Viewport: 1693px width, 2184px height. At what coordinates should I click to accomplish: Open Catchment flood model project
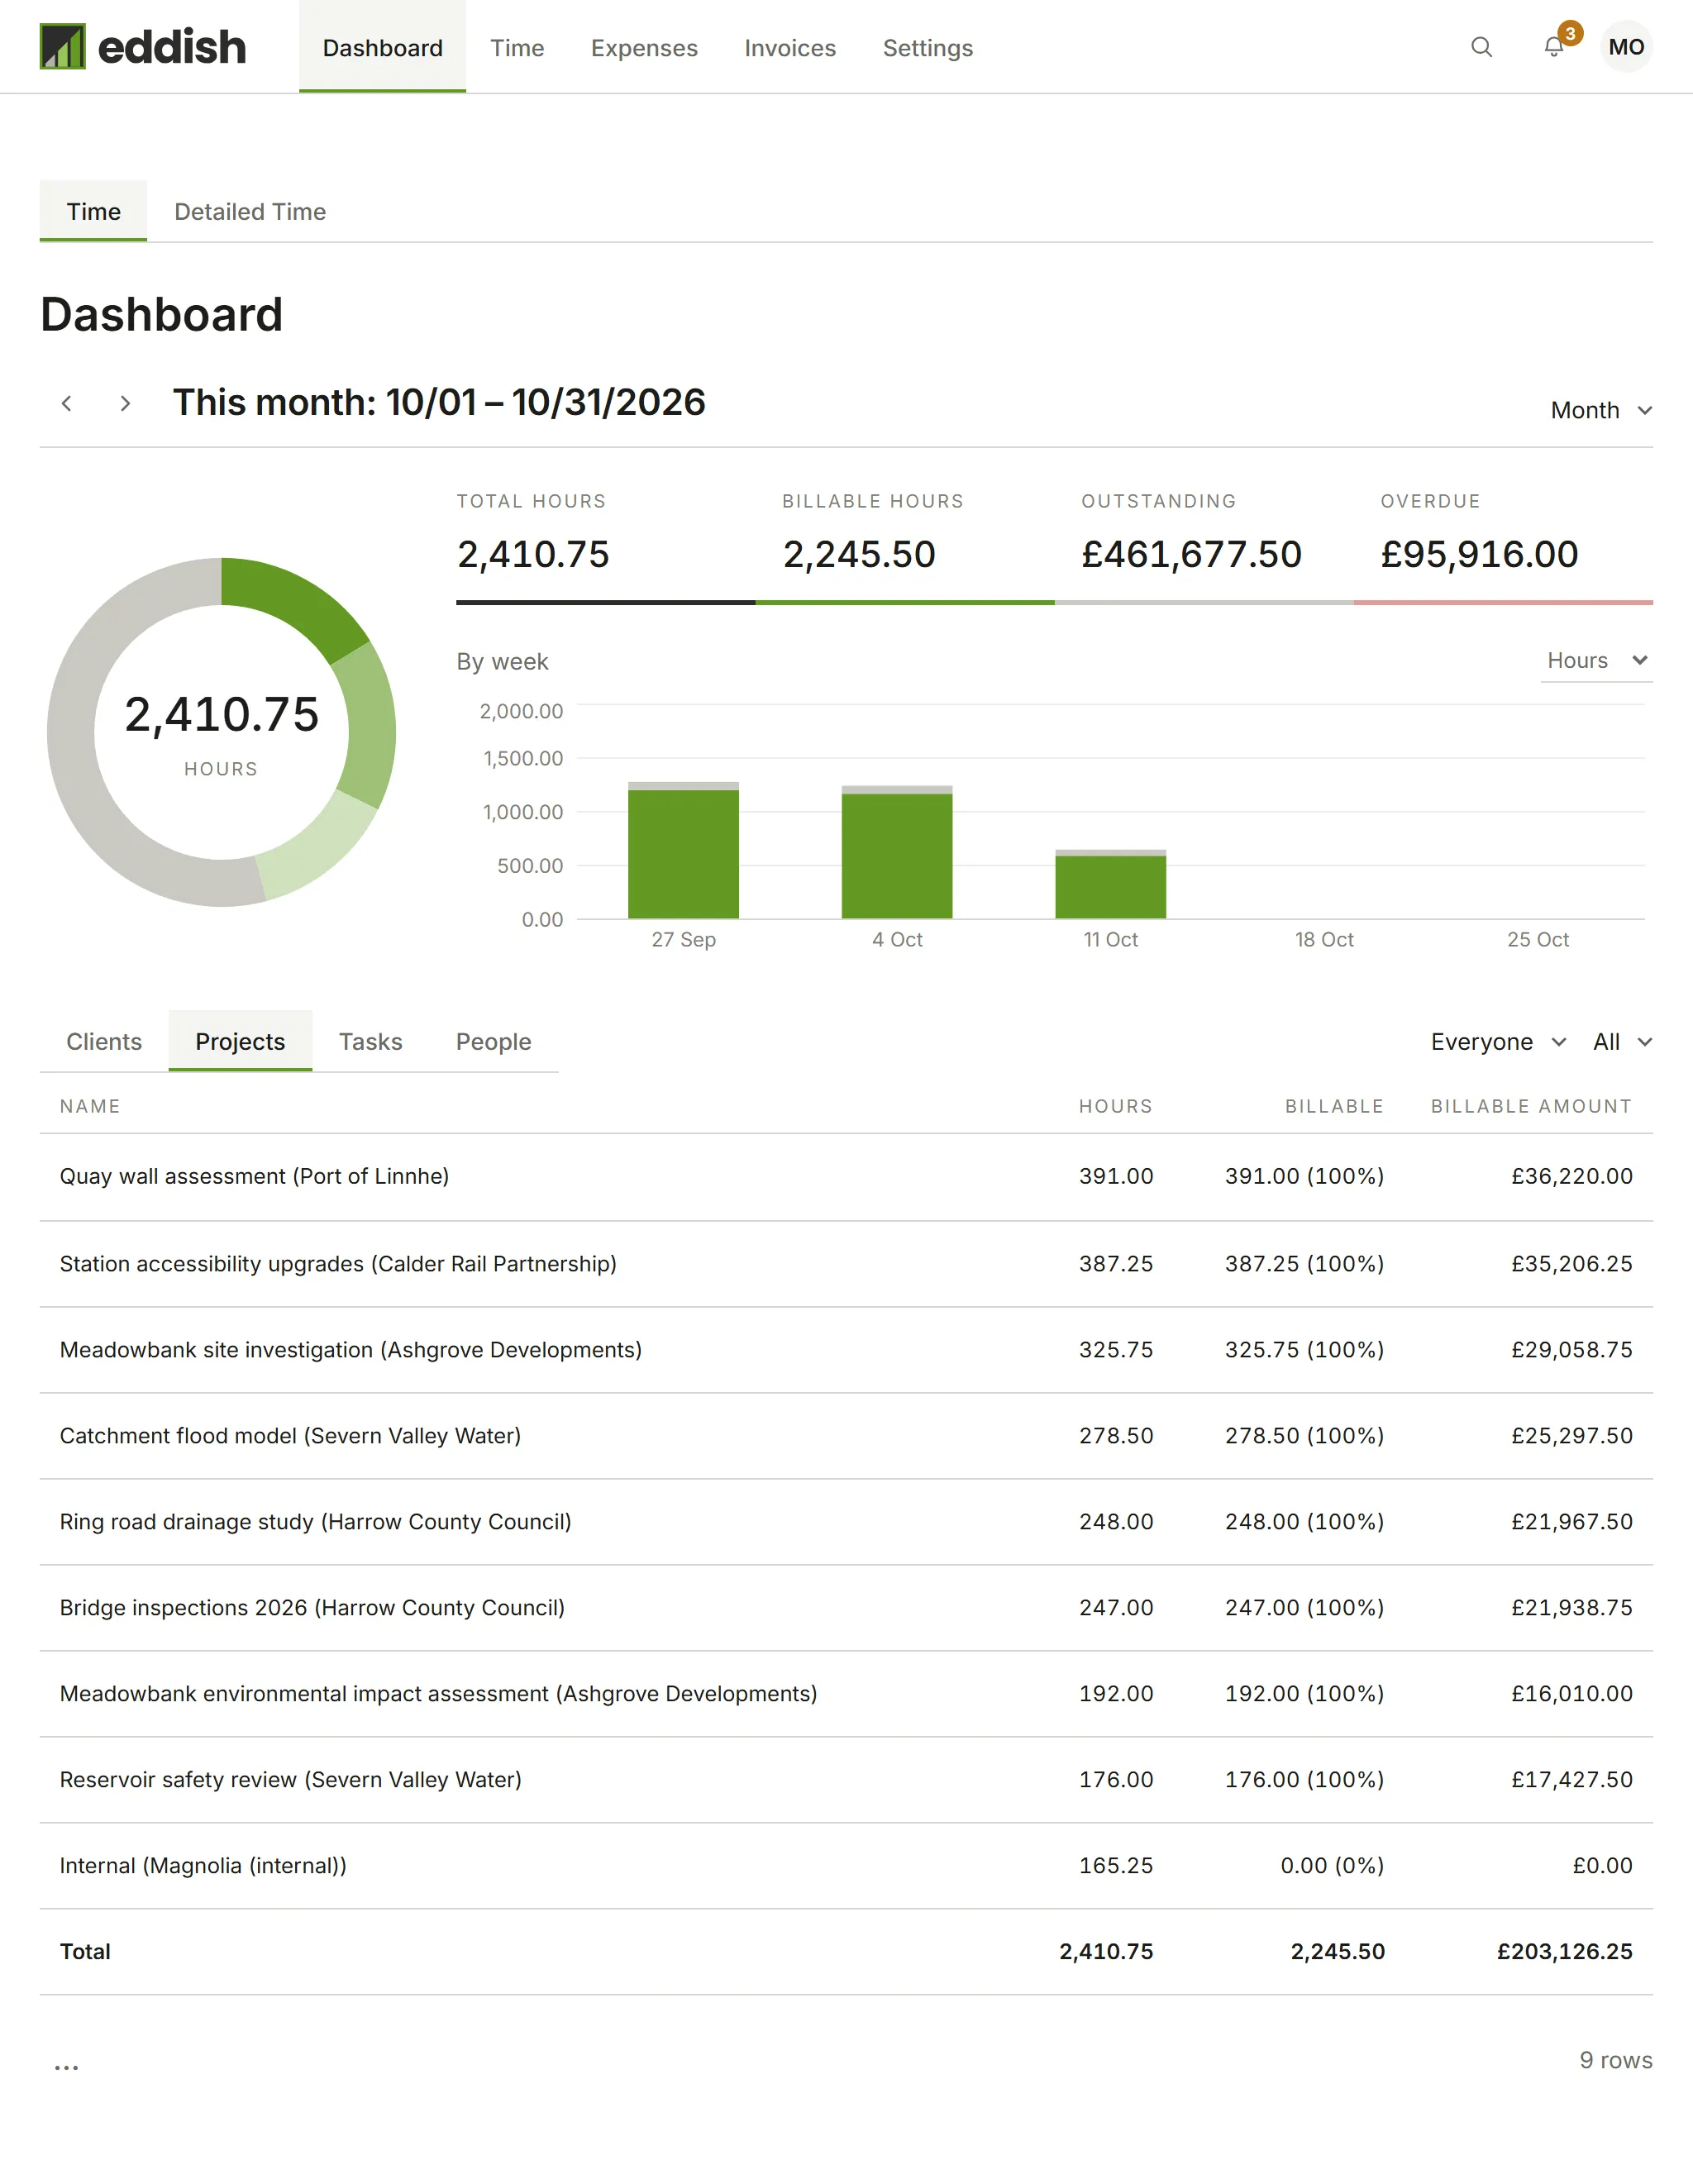tap(846, 1436)
